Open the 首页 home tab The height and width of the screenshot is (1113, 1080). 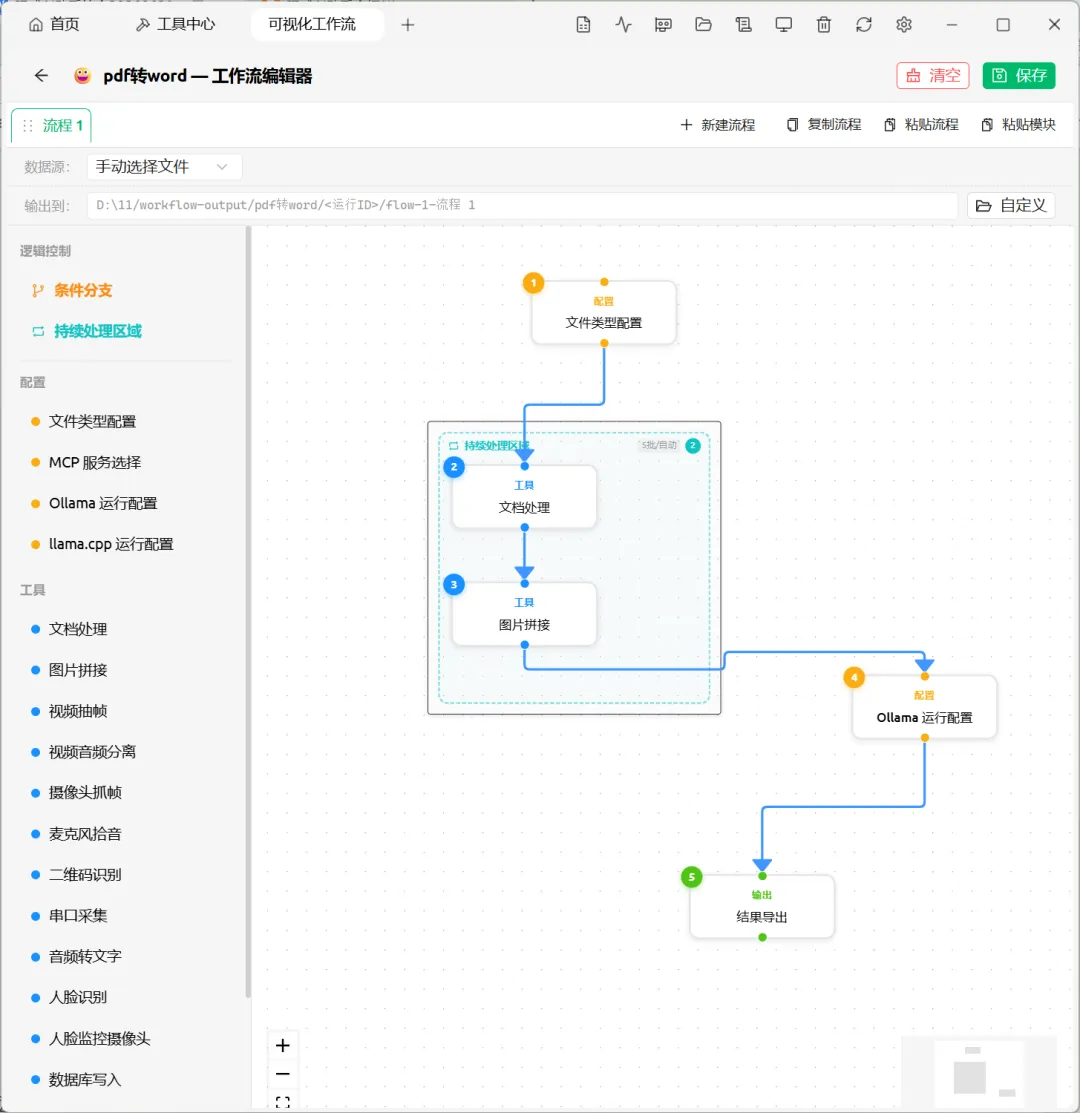click(54, 25)
